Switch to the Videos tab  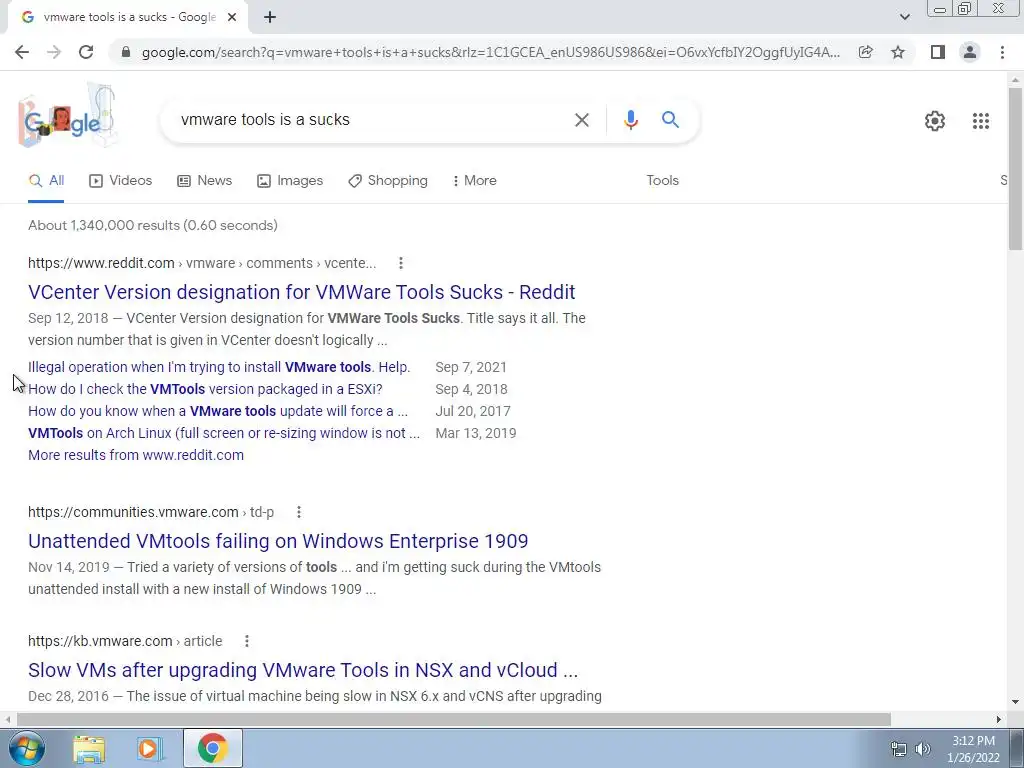pos(121,181)
